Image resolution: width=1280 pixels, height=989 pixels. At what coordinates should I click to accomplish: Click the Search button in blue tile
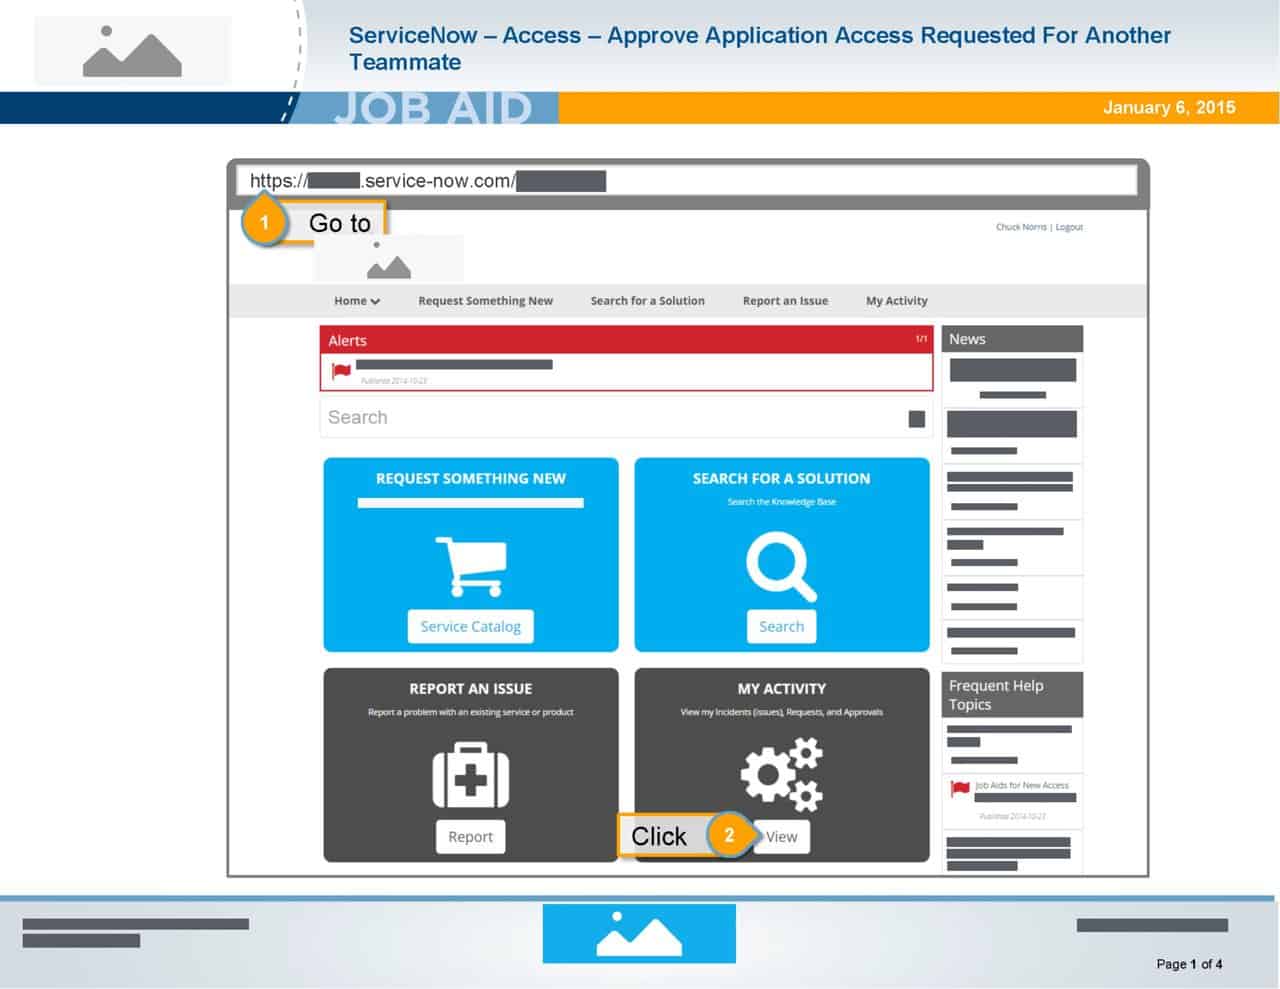point(781,626)
